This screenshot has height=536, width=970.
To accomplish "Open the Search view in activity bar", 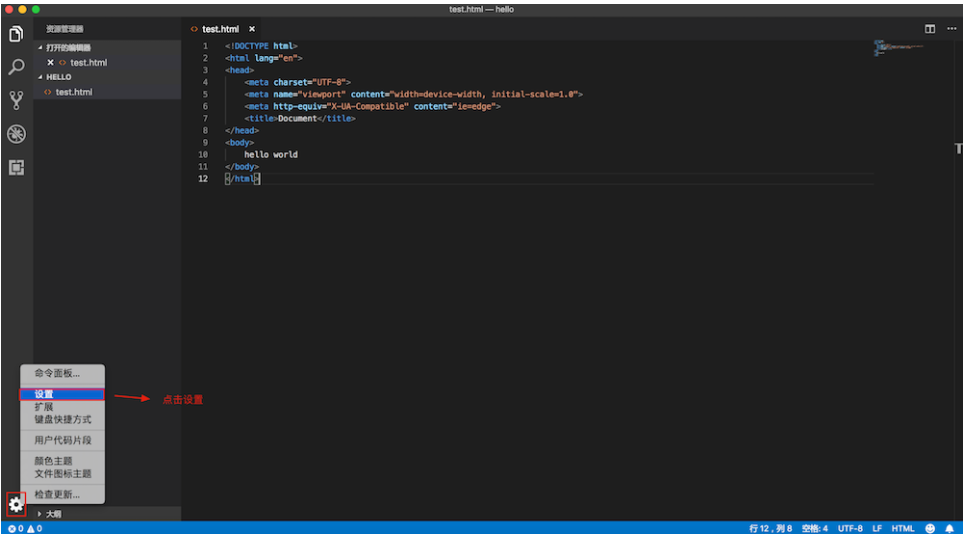I will tap(16, 67).
